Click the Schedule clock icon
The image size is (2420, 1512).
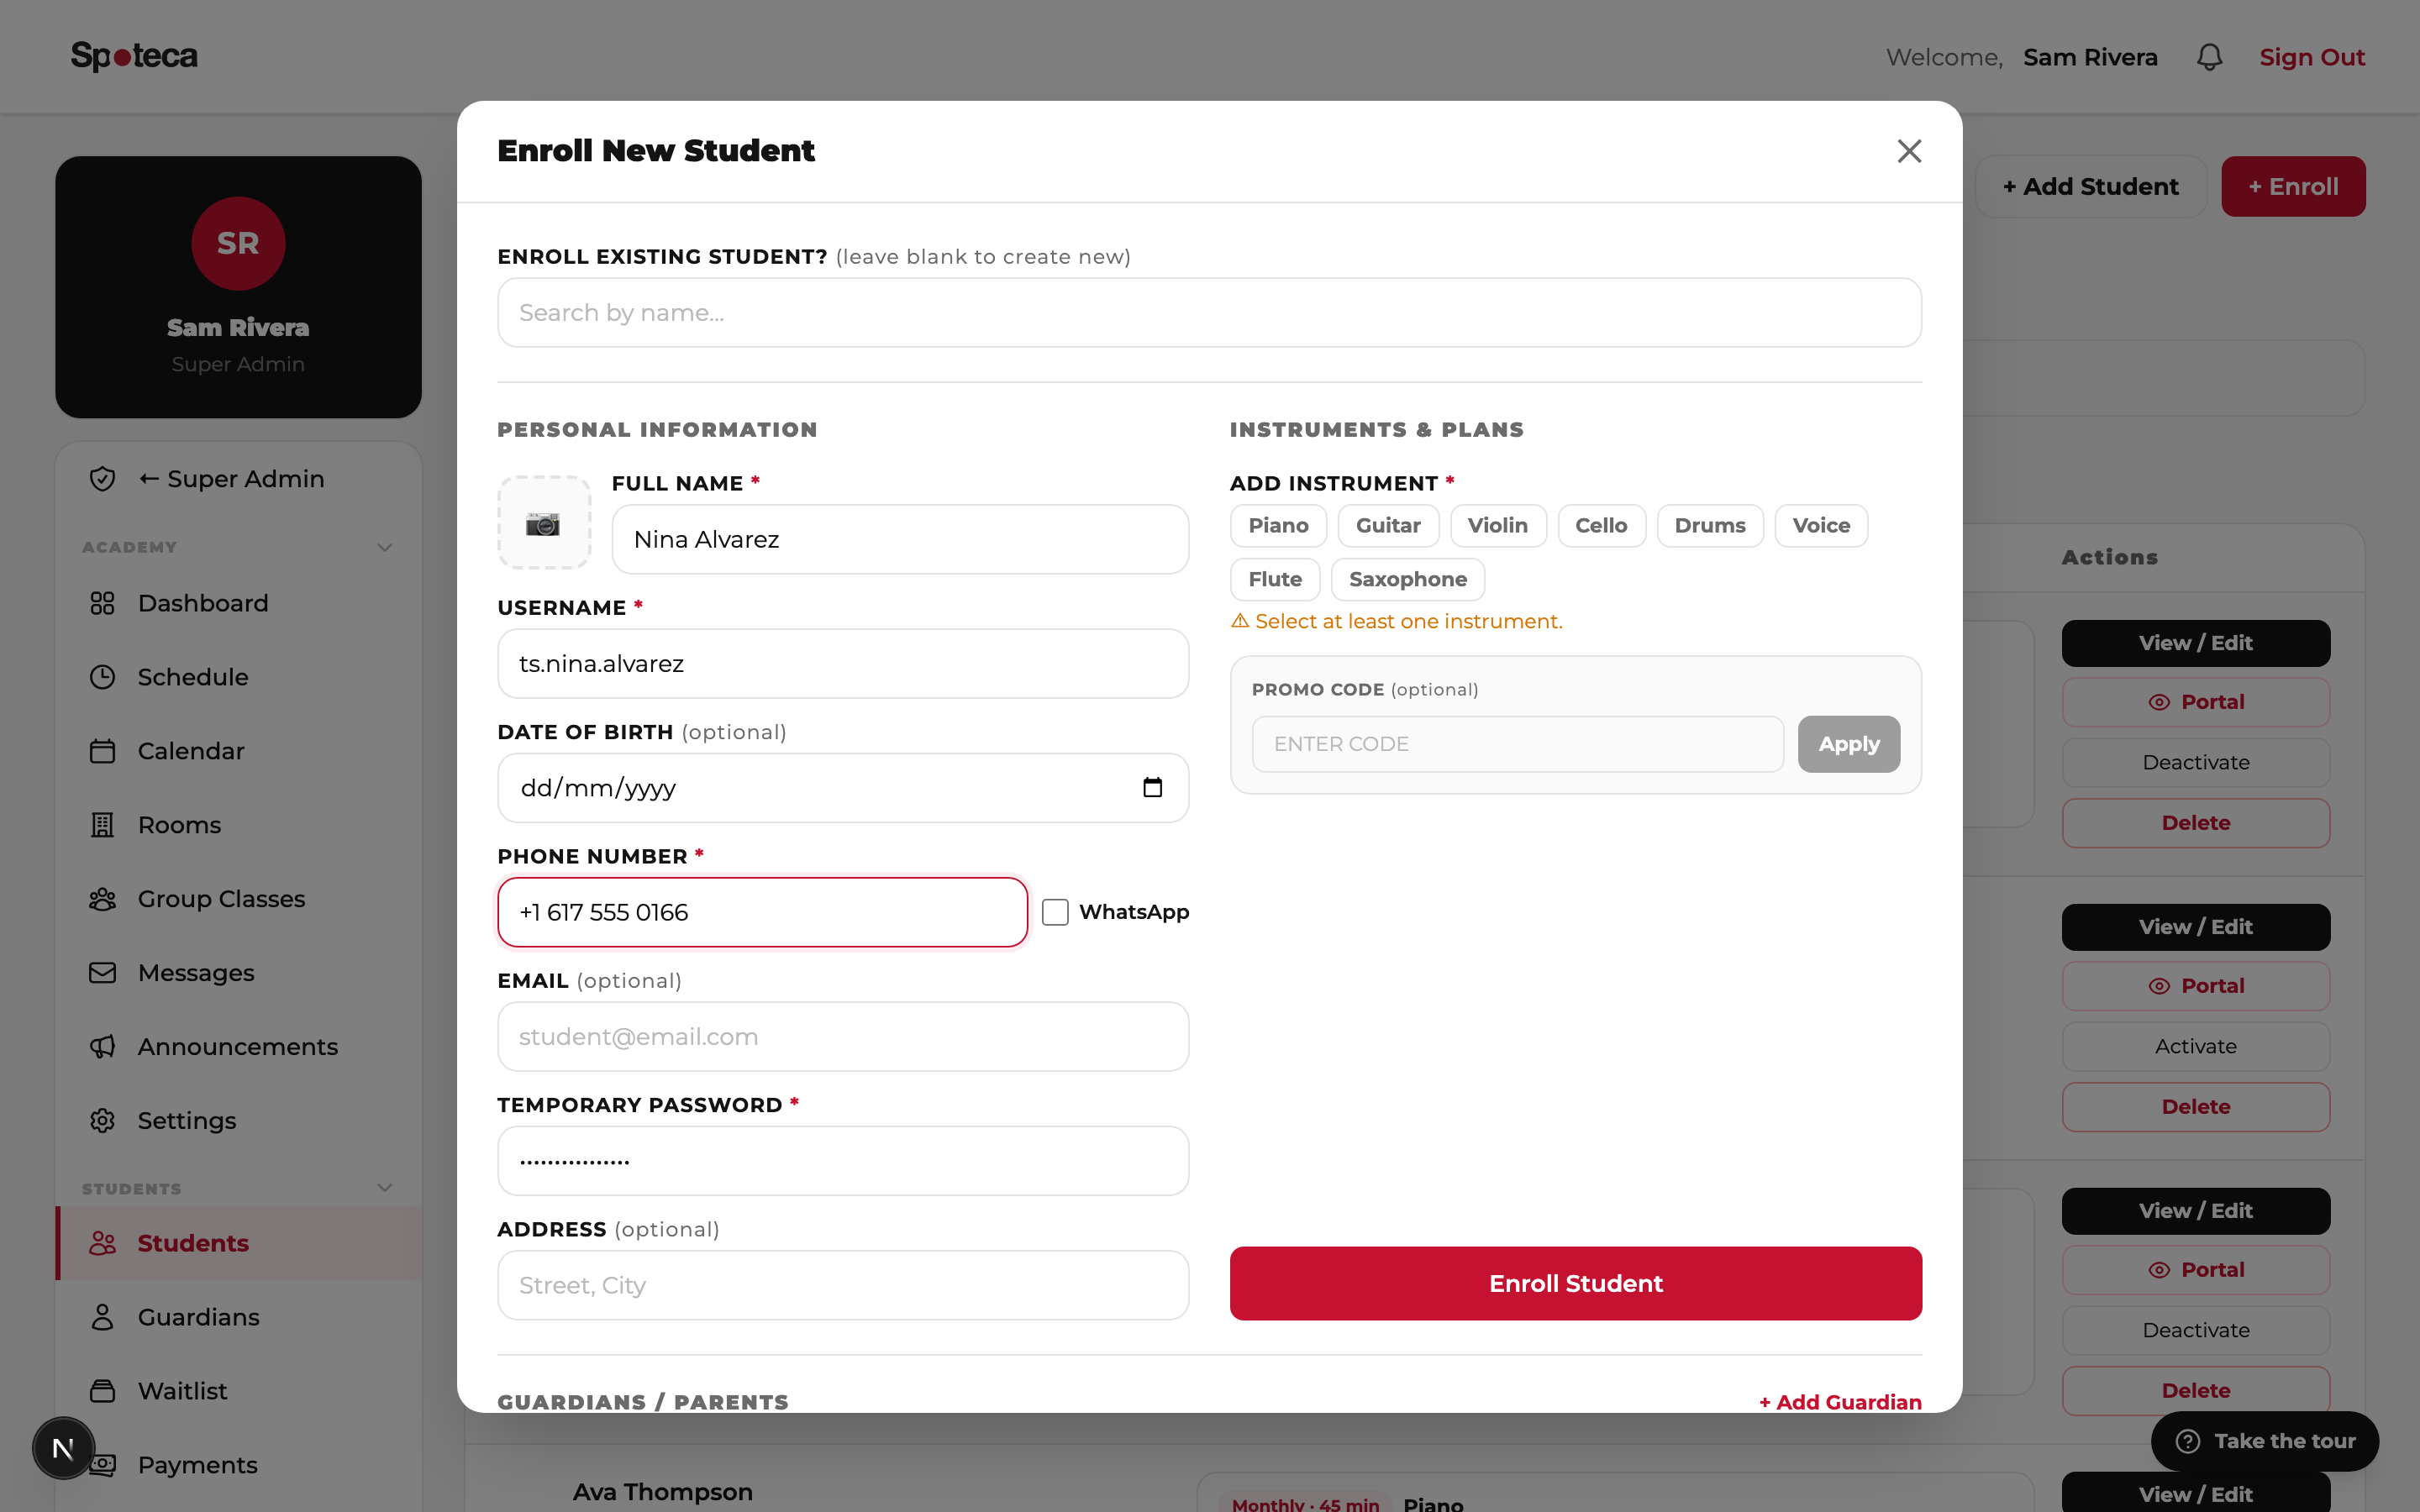point(102,677)
